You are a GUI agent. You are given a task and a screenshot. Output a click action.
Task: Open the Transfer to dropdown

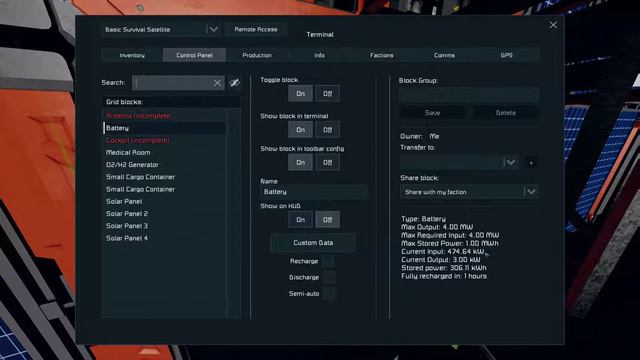(x=460, y=162)
